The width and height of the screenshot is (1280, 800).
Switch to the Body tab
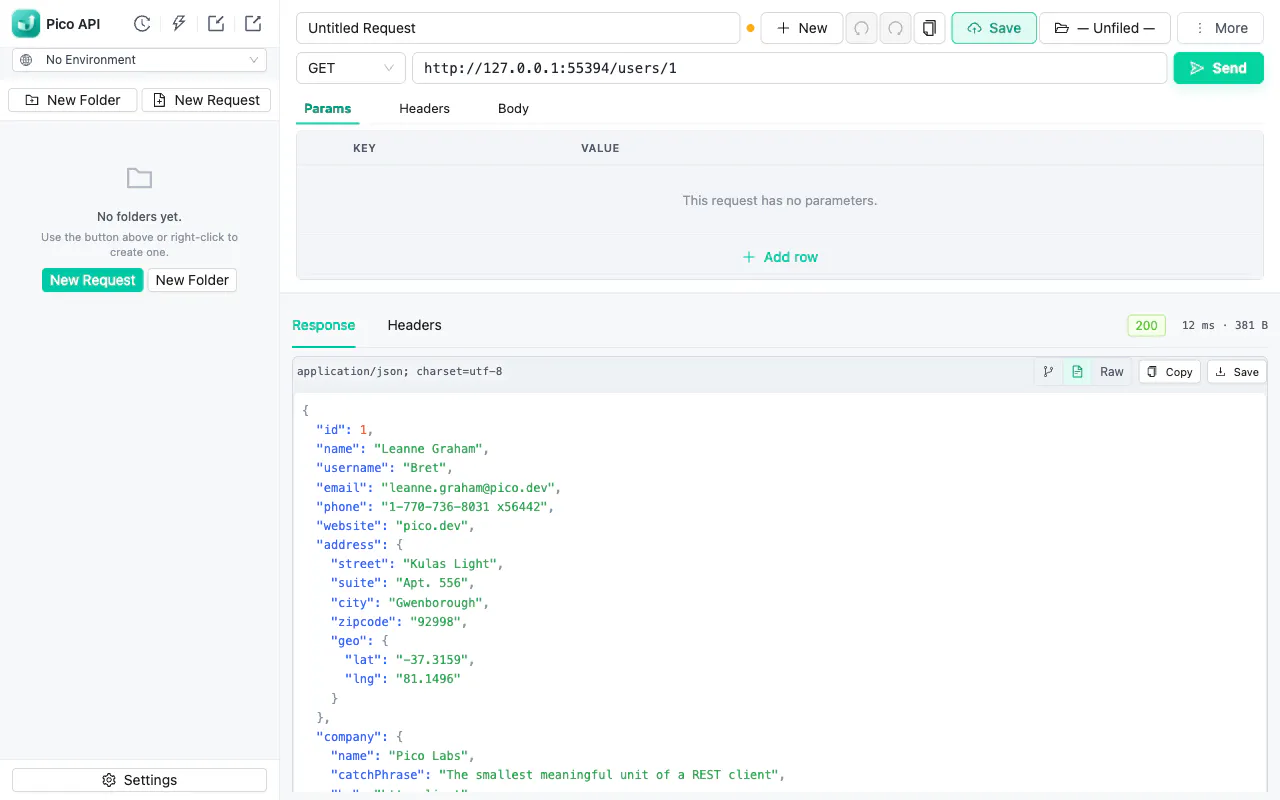(513, 108)
